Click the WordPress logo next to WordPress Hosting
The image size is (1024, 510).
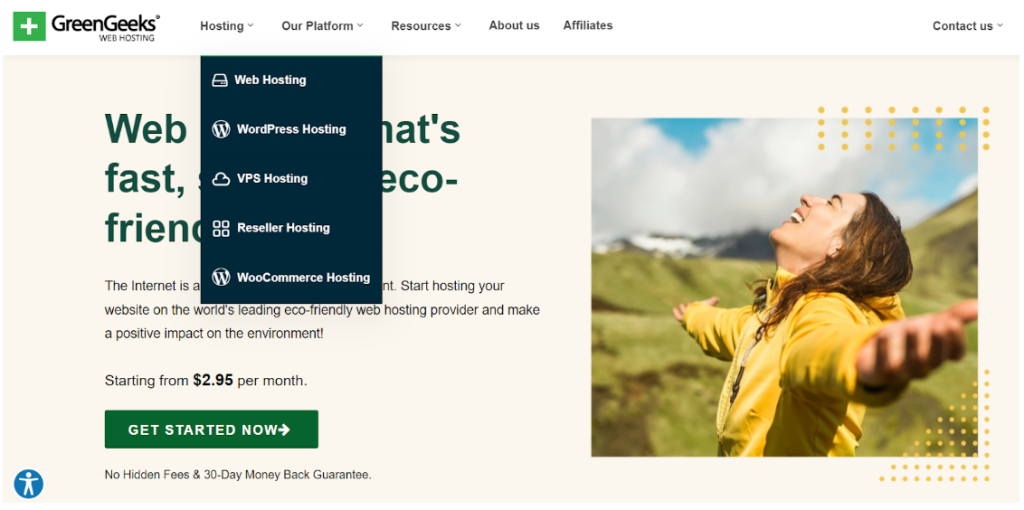point(221,129)
